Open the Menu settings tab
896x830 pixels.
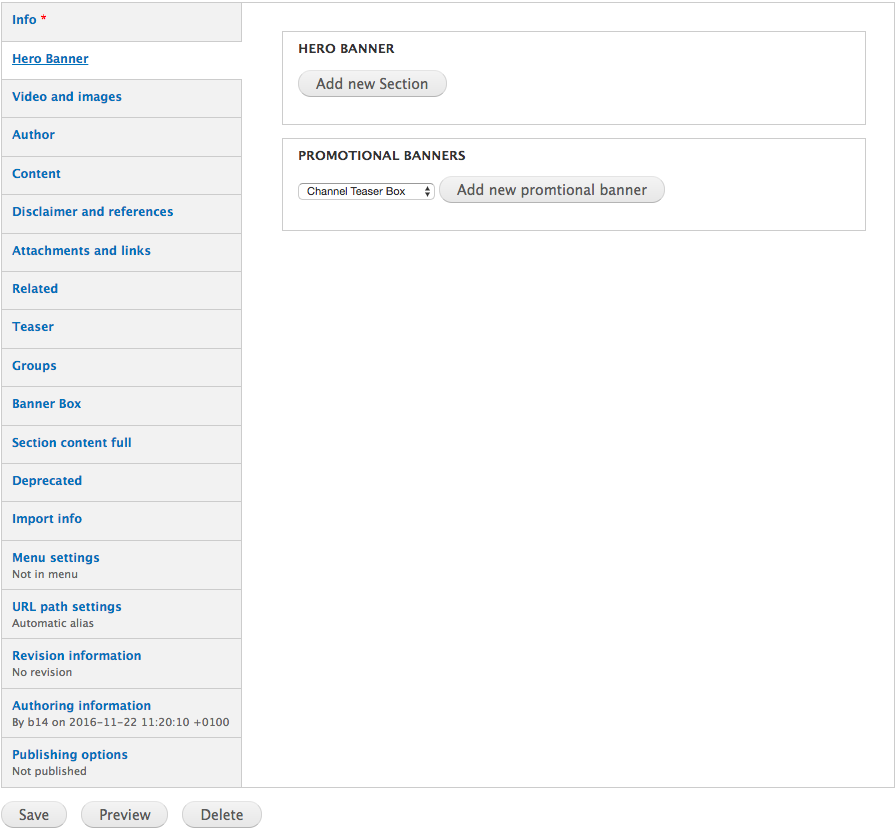pos(56,558)
